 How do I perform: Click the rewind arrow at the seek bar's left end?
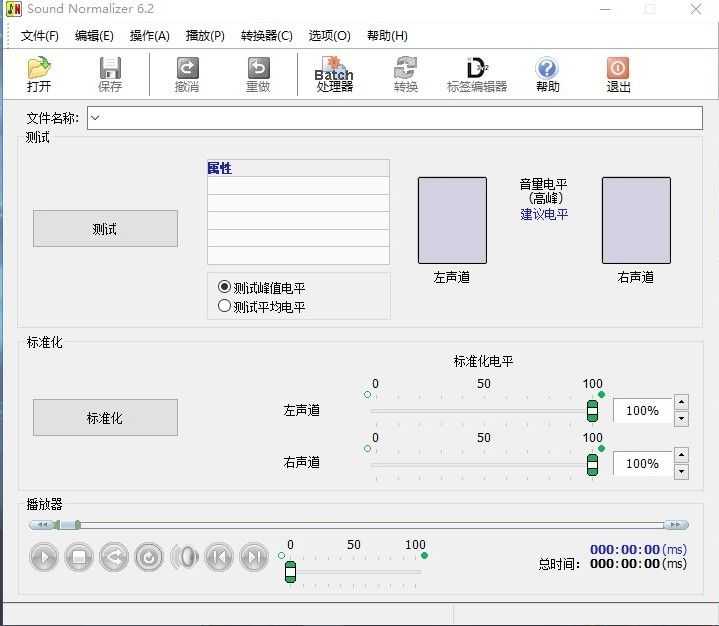(x=42, y=525)
